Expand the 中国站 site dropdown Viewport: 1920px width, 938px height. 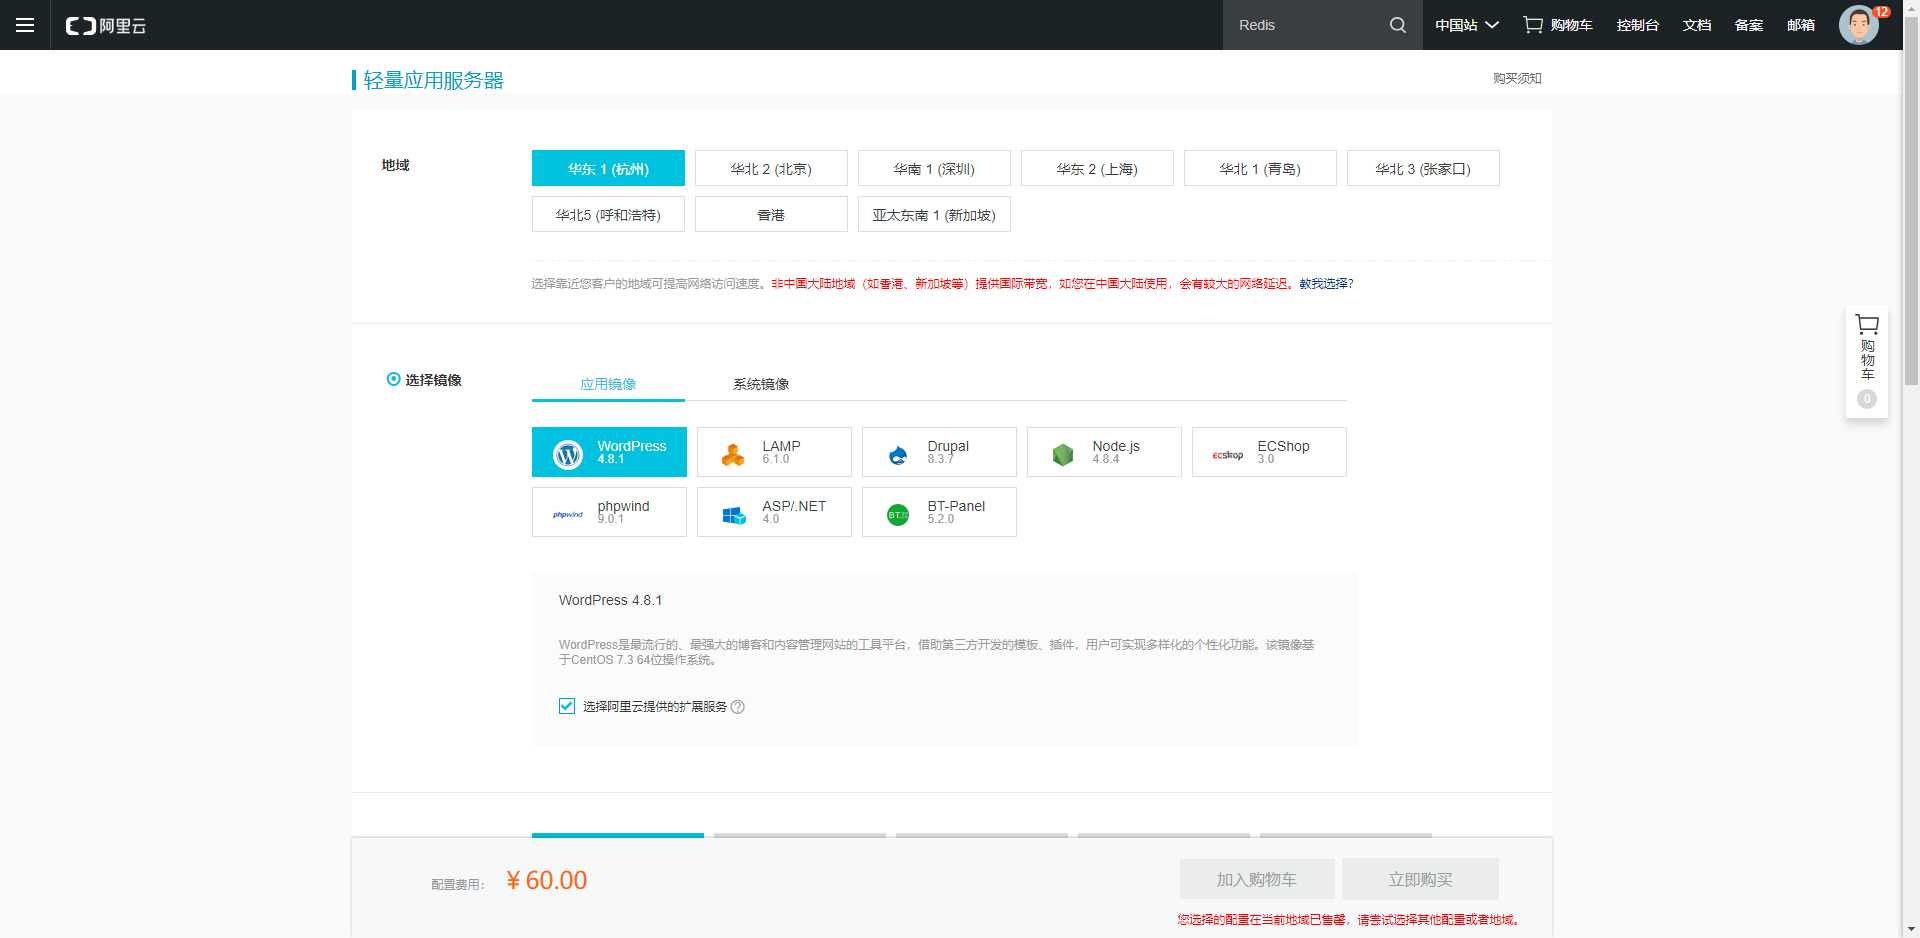click(1467, 25)
